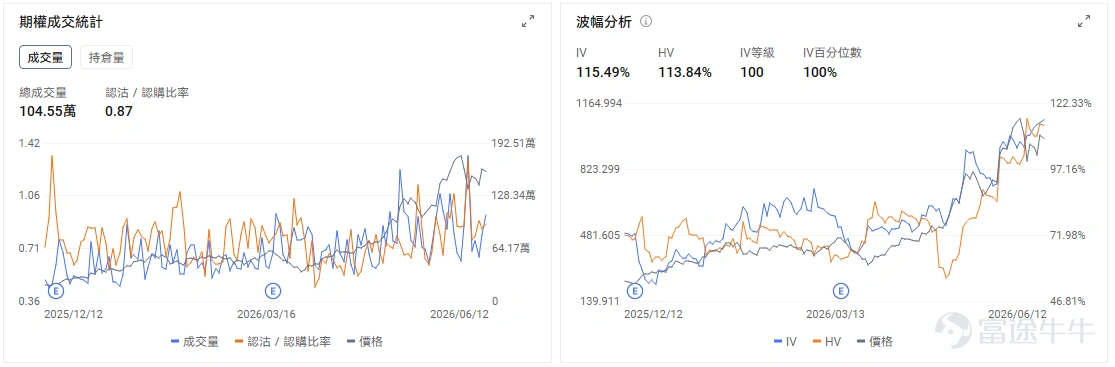This screenshot has height=367, width=1115.
Task: Switch to the 成交量 tab
Action: tap(46, 58)
